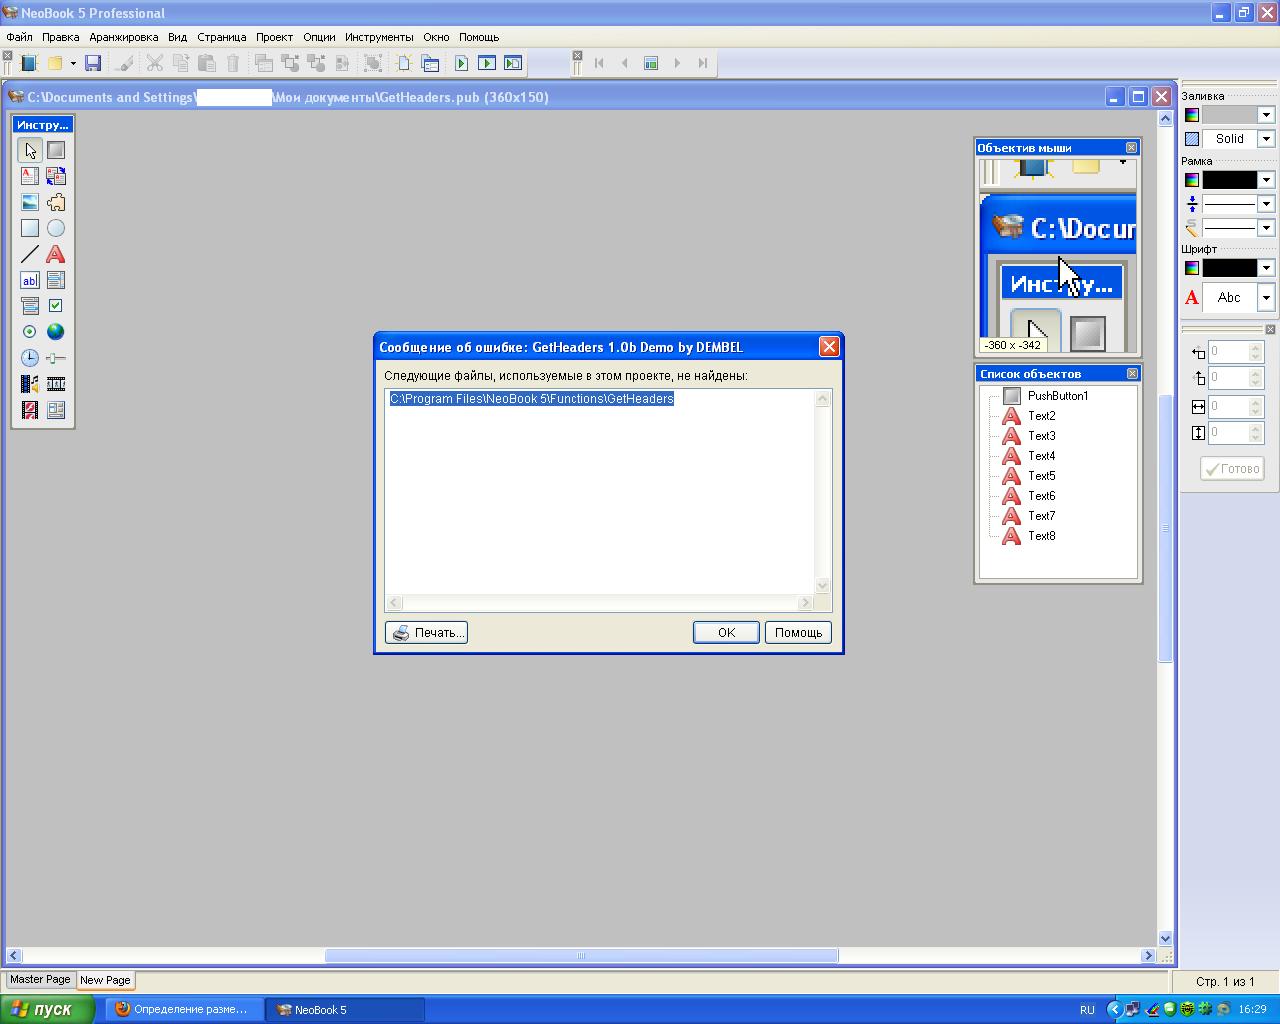Open the Abc font dropdown

click(x=1266, y=297)
